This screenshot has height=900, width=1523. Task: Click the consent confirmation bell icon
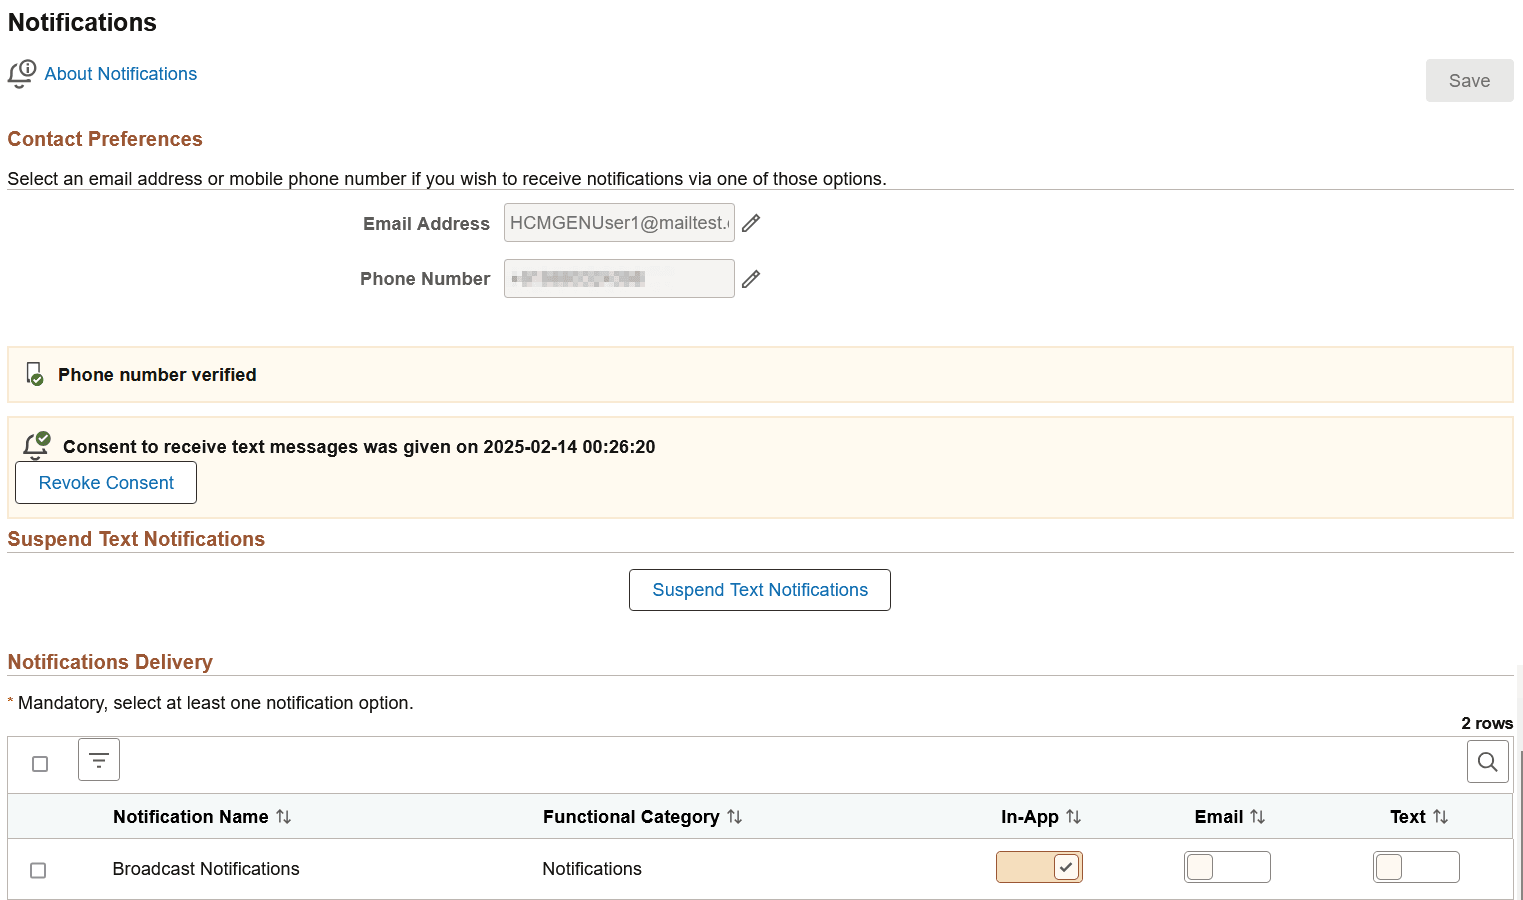coord(36,445)
